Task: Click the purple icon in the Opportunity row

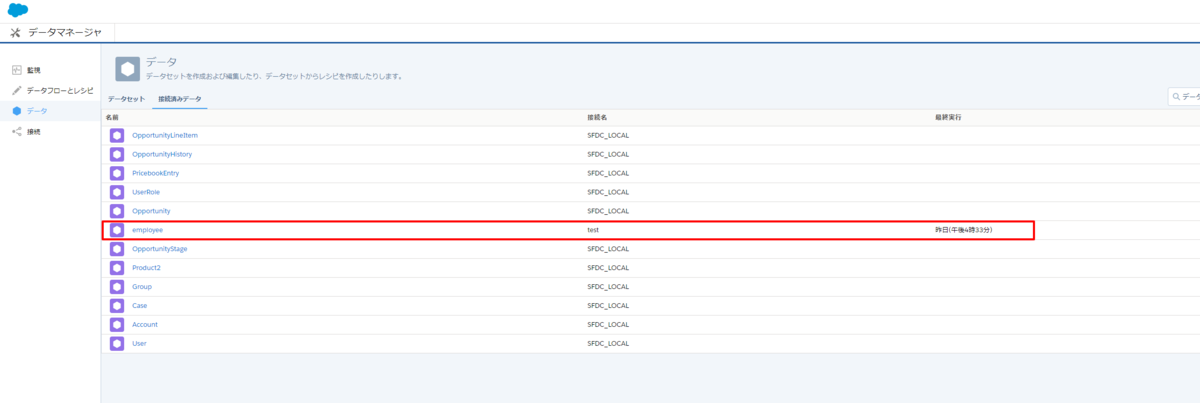Action: tap(117, 211)
